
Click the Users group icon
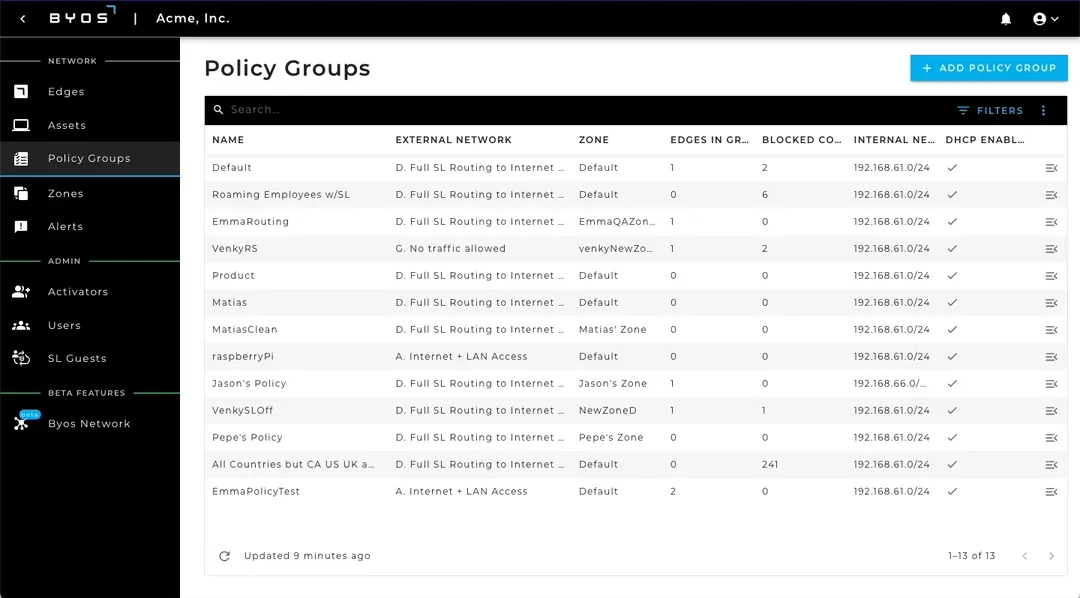[21, 325]
